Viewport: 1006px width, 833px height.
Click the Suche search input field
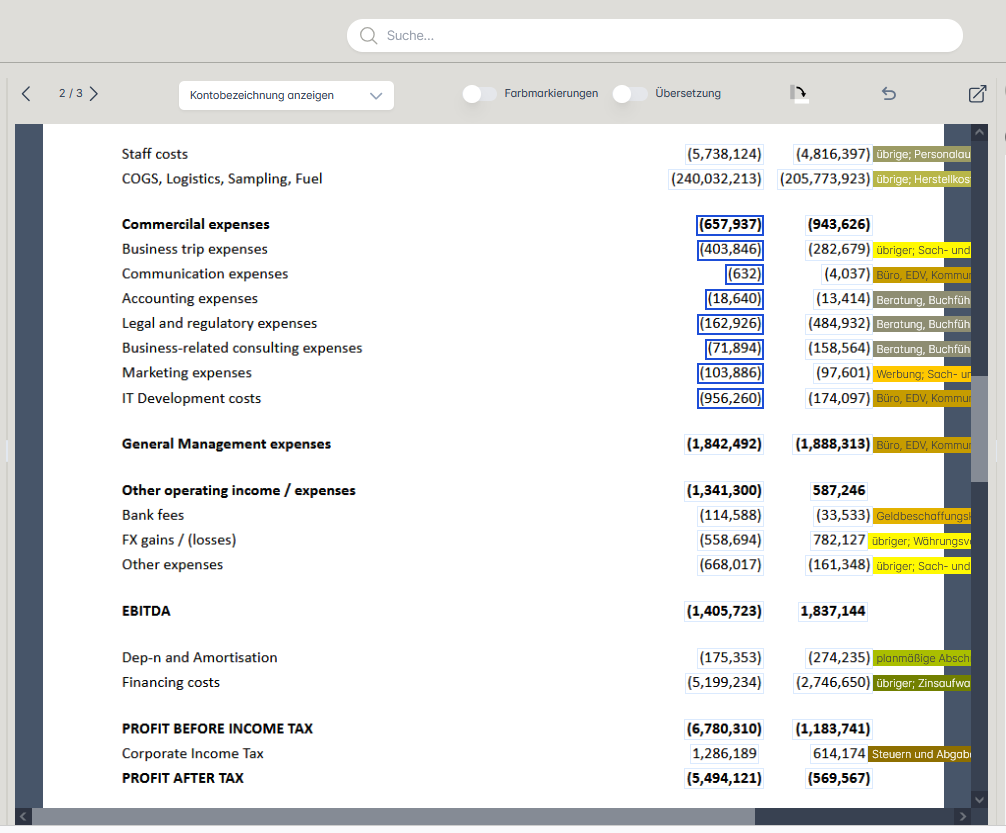tap(660, 36)
